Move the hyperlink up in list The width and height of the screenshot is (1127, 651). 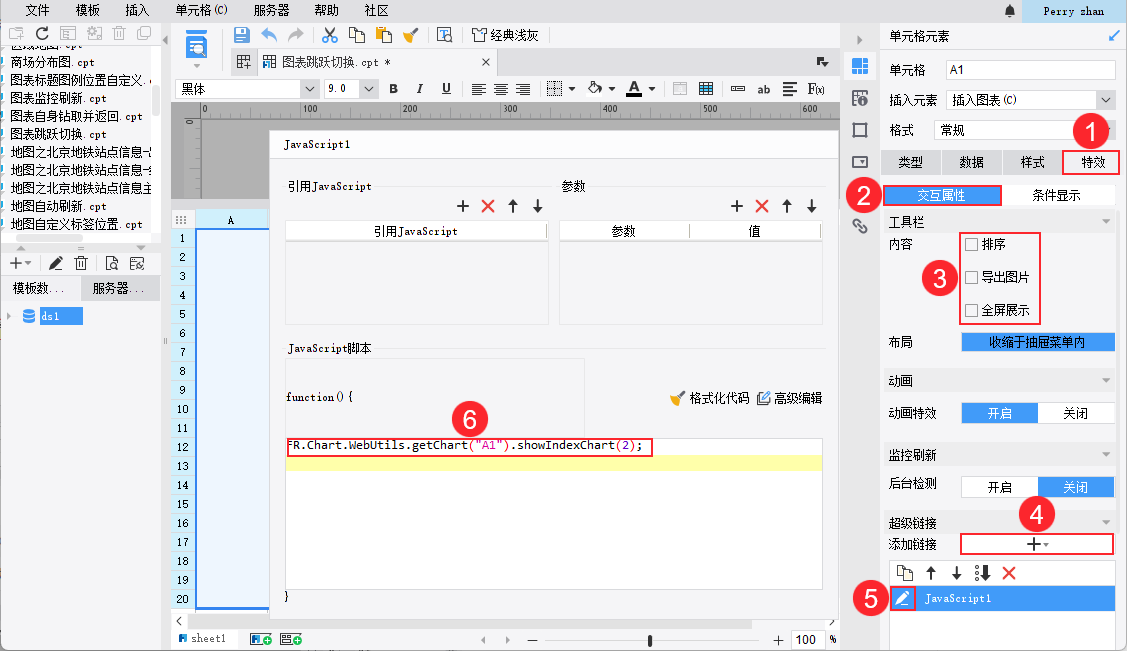pyautogui.click(x=932, y=573)
